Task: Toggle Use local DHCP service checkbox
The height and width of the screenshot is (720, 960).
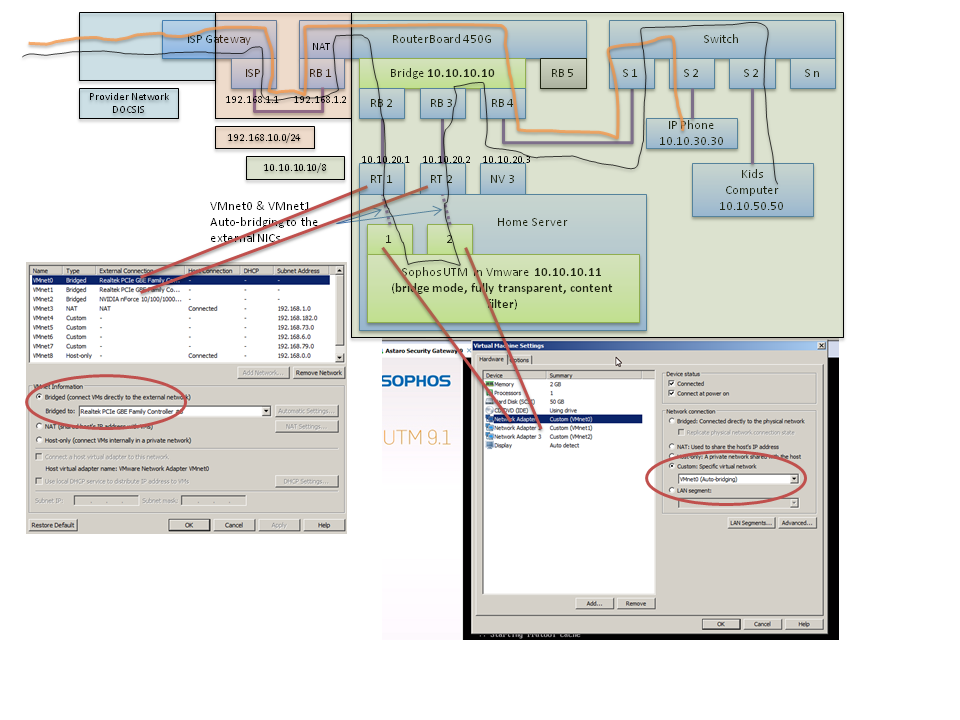Action: pyautogui.click(x=39, y=481)
